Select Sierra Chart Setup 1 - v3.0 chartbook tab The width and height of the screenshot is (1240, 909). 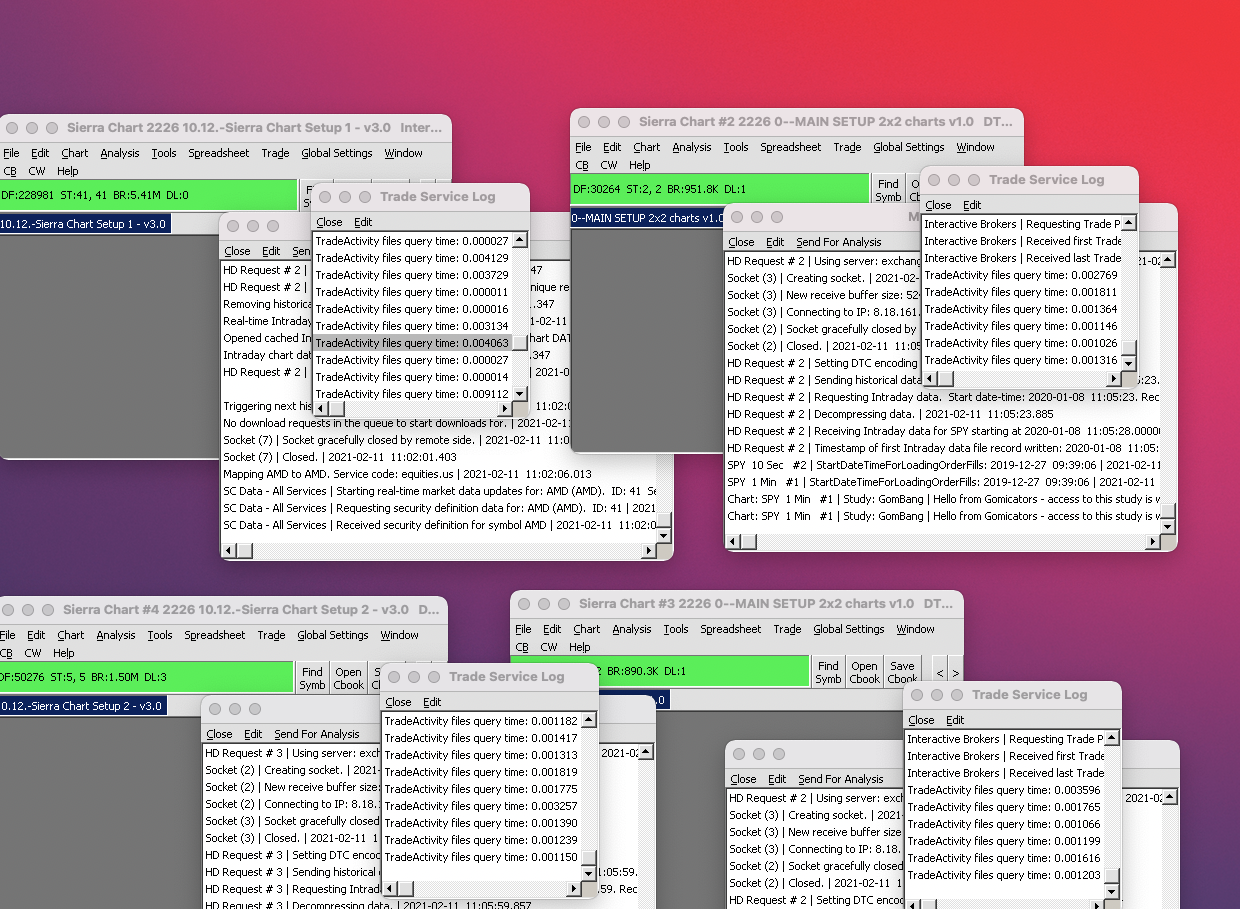(x=85, y=223)
